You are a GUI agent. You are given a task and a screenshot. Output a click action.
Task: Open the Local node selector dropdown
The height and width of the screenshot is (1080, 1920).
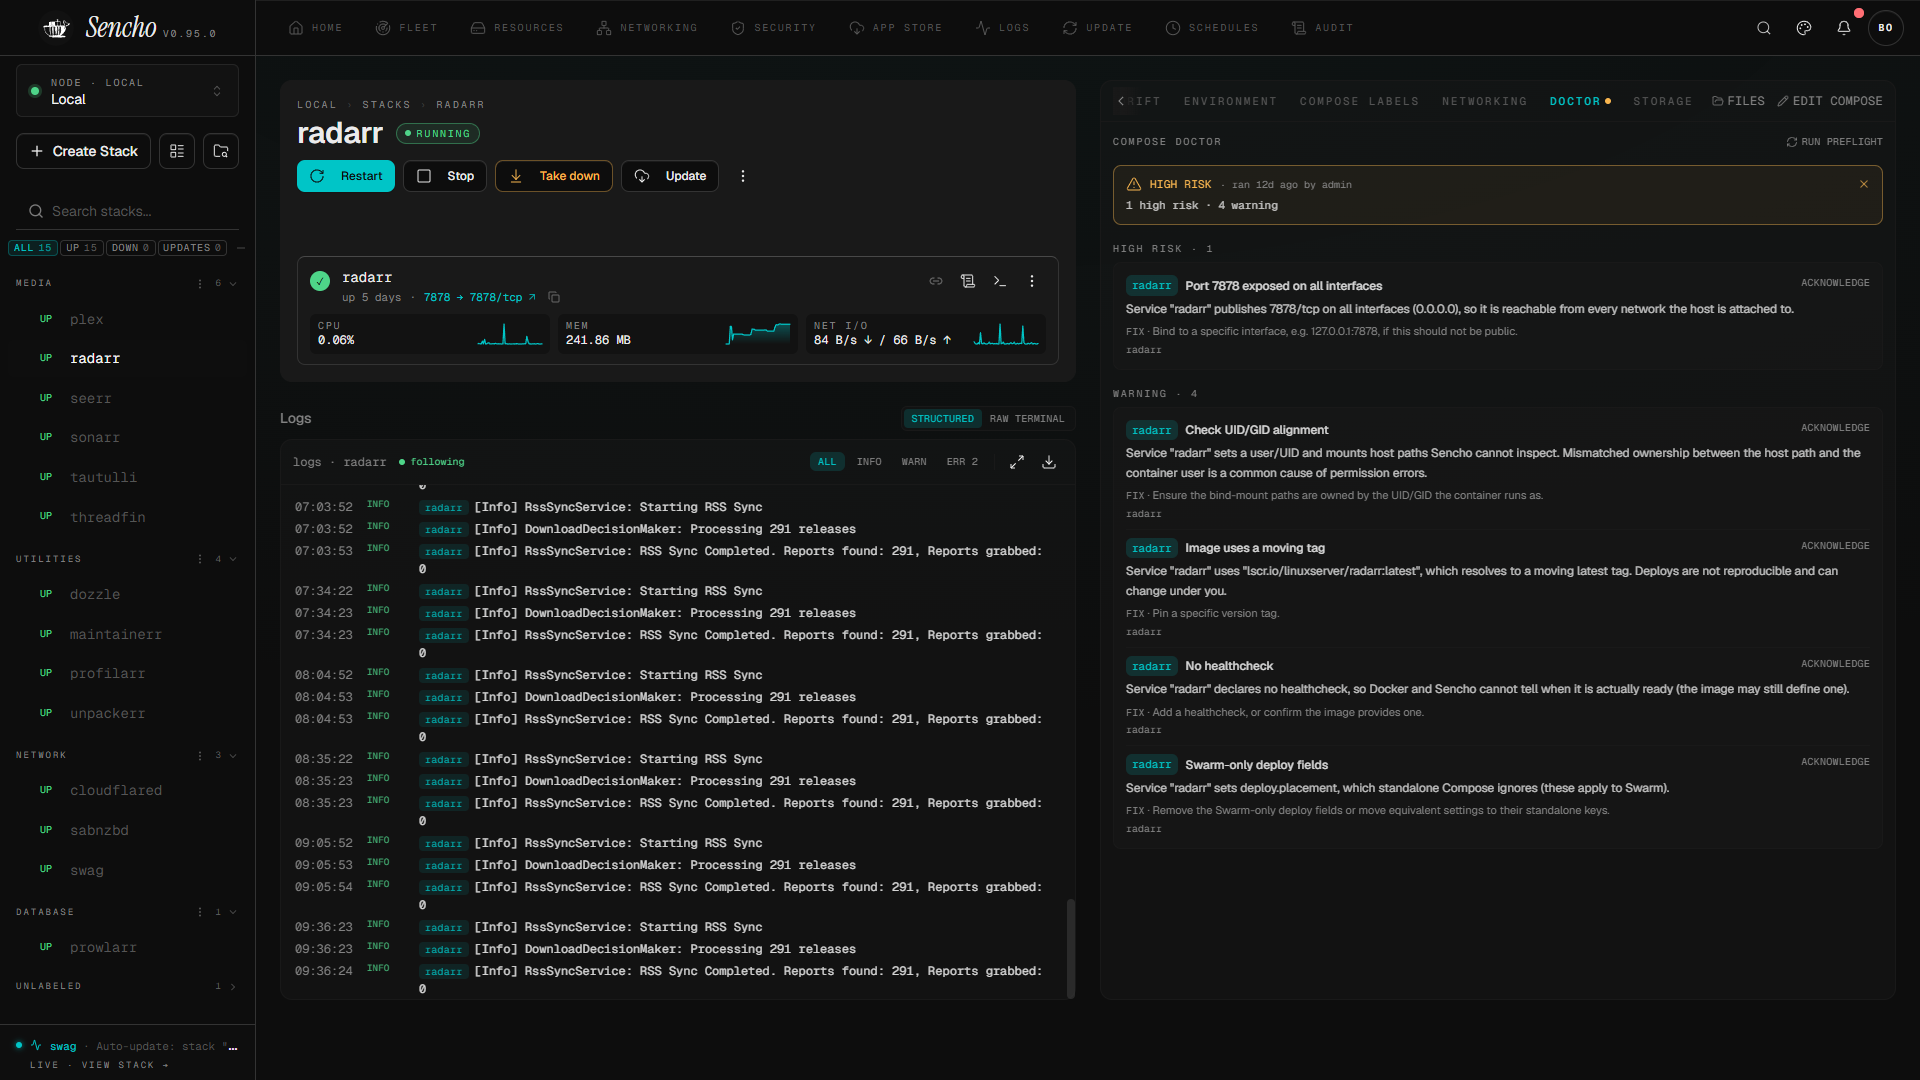127,91
